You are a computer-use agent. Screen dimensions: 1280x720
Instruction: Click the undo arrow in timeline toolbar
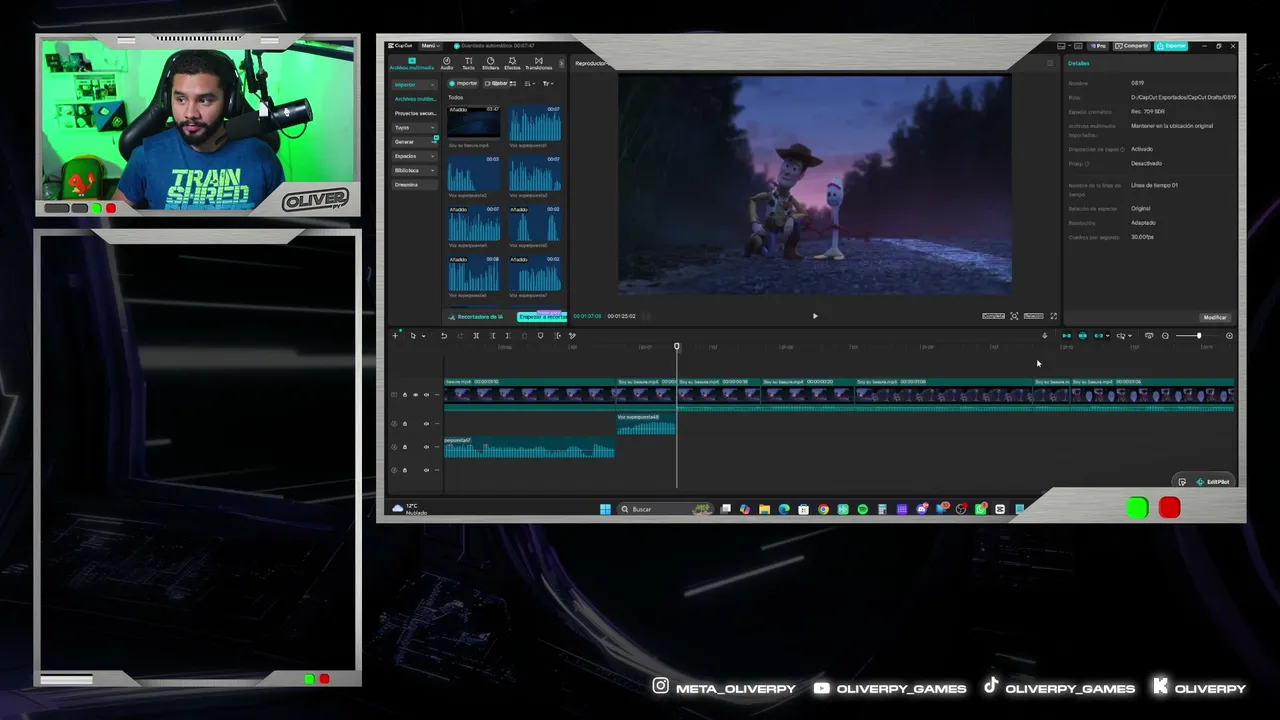[444, 336]
